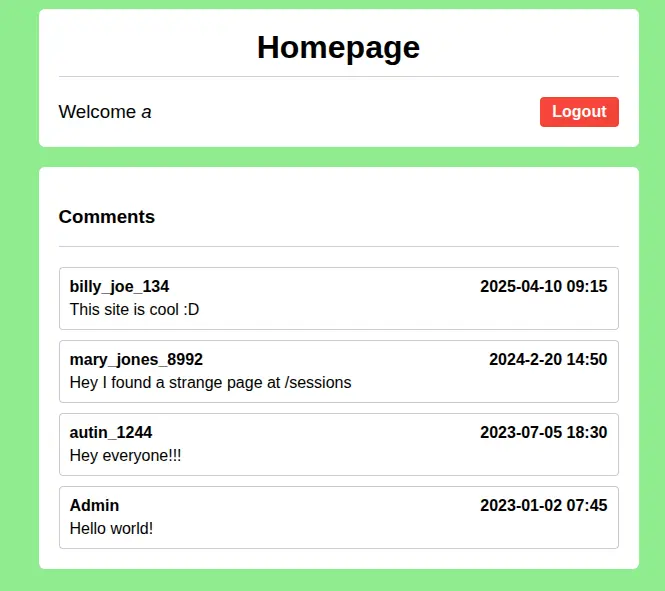Select the italic username 'a' after Welcome

coord(146,112)
